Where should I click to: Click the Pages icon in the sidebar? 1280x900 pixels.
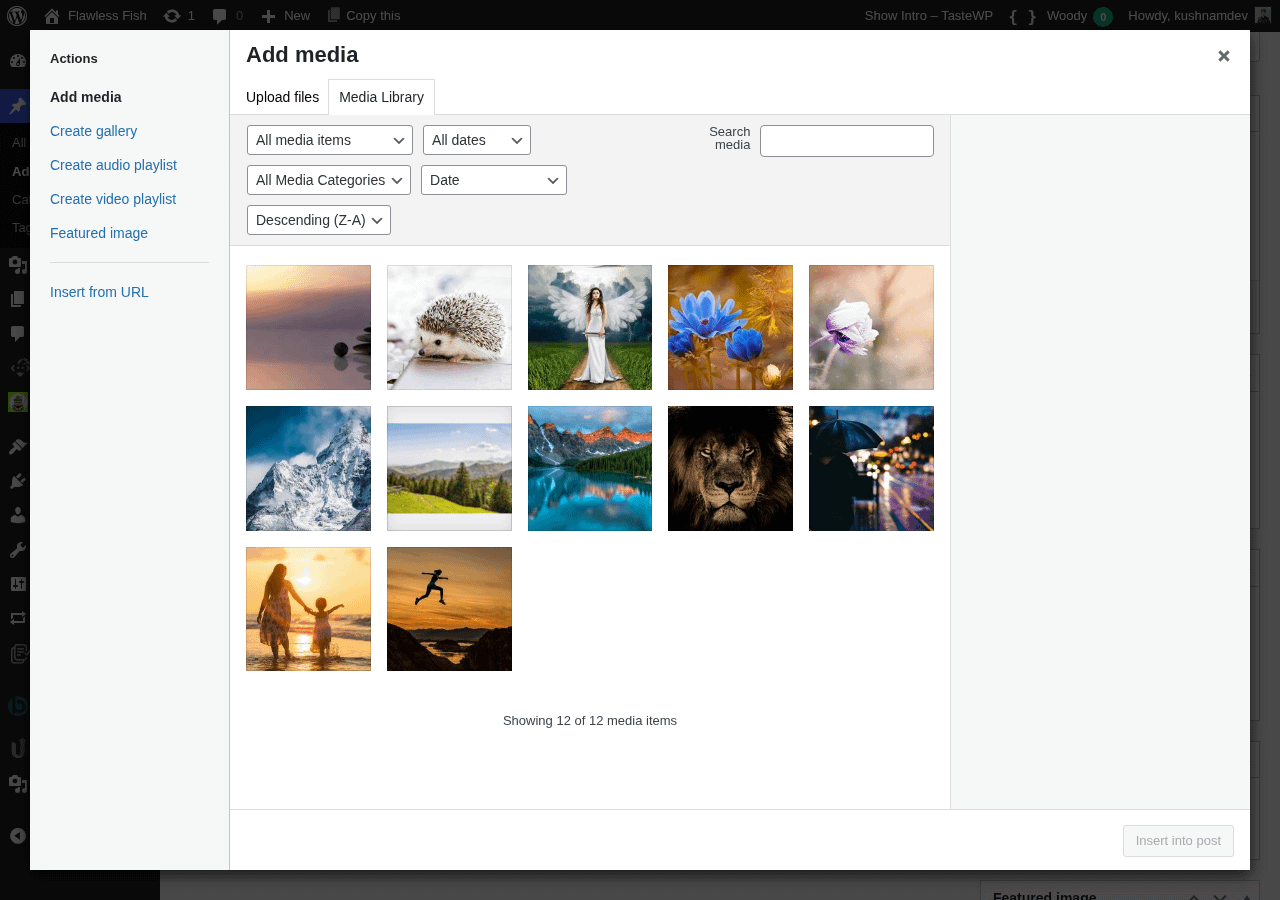[x=17, y=298]
